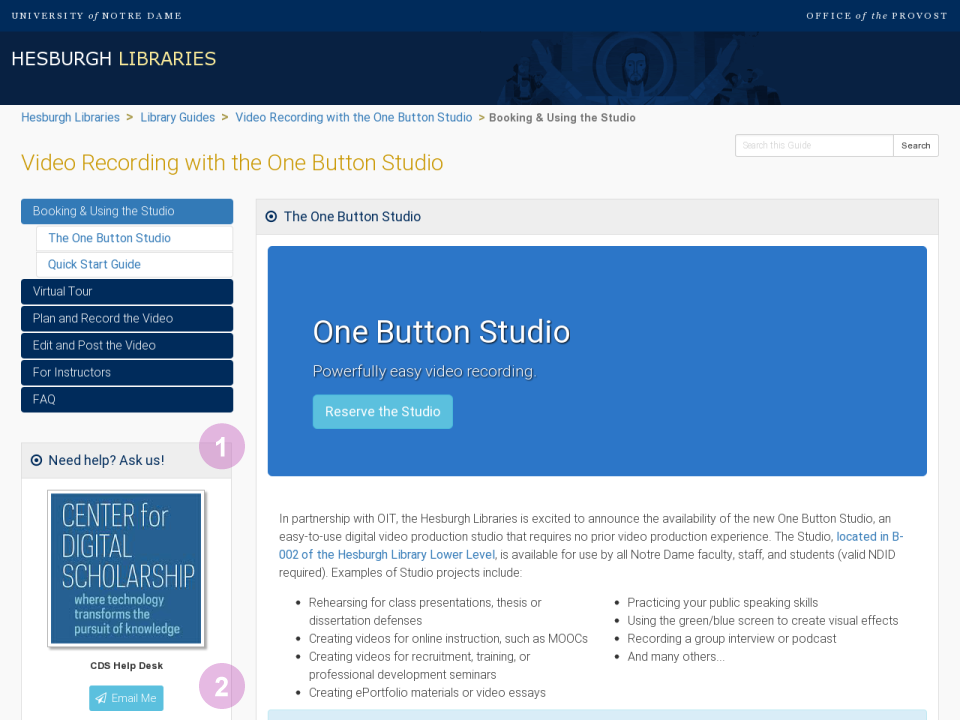The height and width of the screenshot is (720, 960).
Task: Open the Hesburgh Libraries breadcrumb link
Action: [70, 117]
